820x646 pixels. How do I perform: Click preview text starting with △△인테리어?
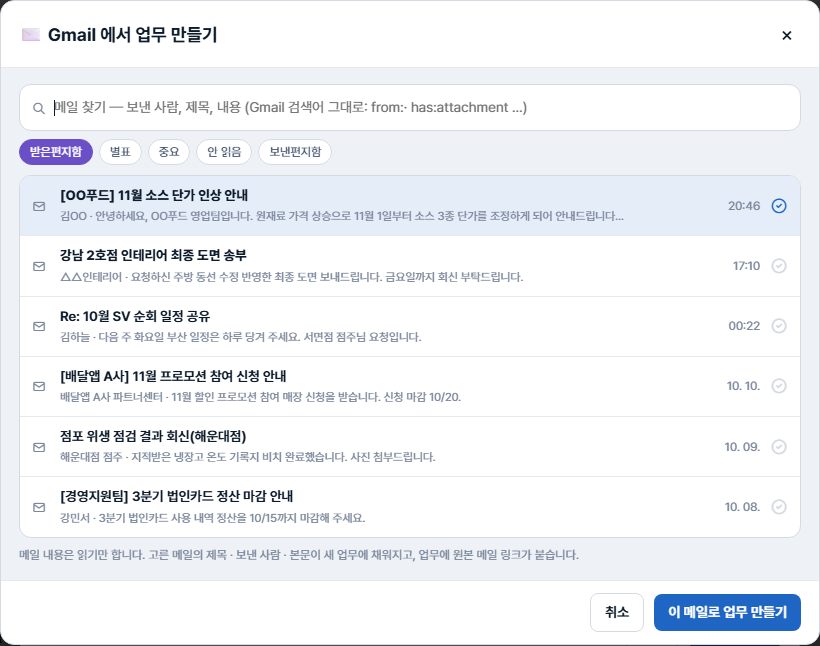pos(291,277)
